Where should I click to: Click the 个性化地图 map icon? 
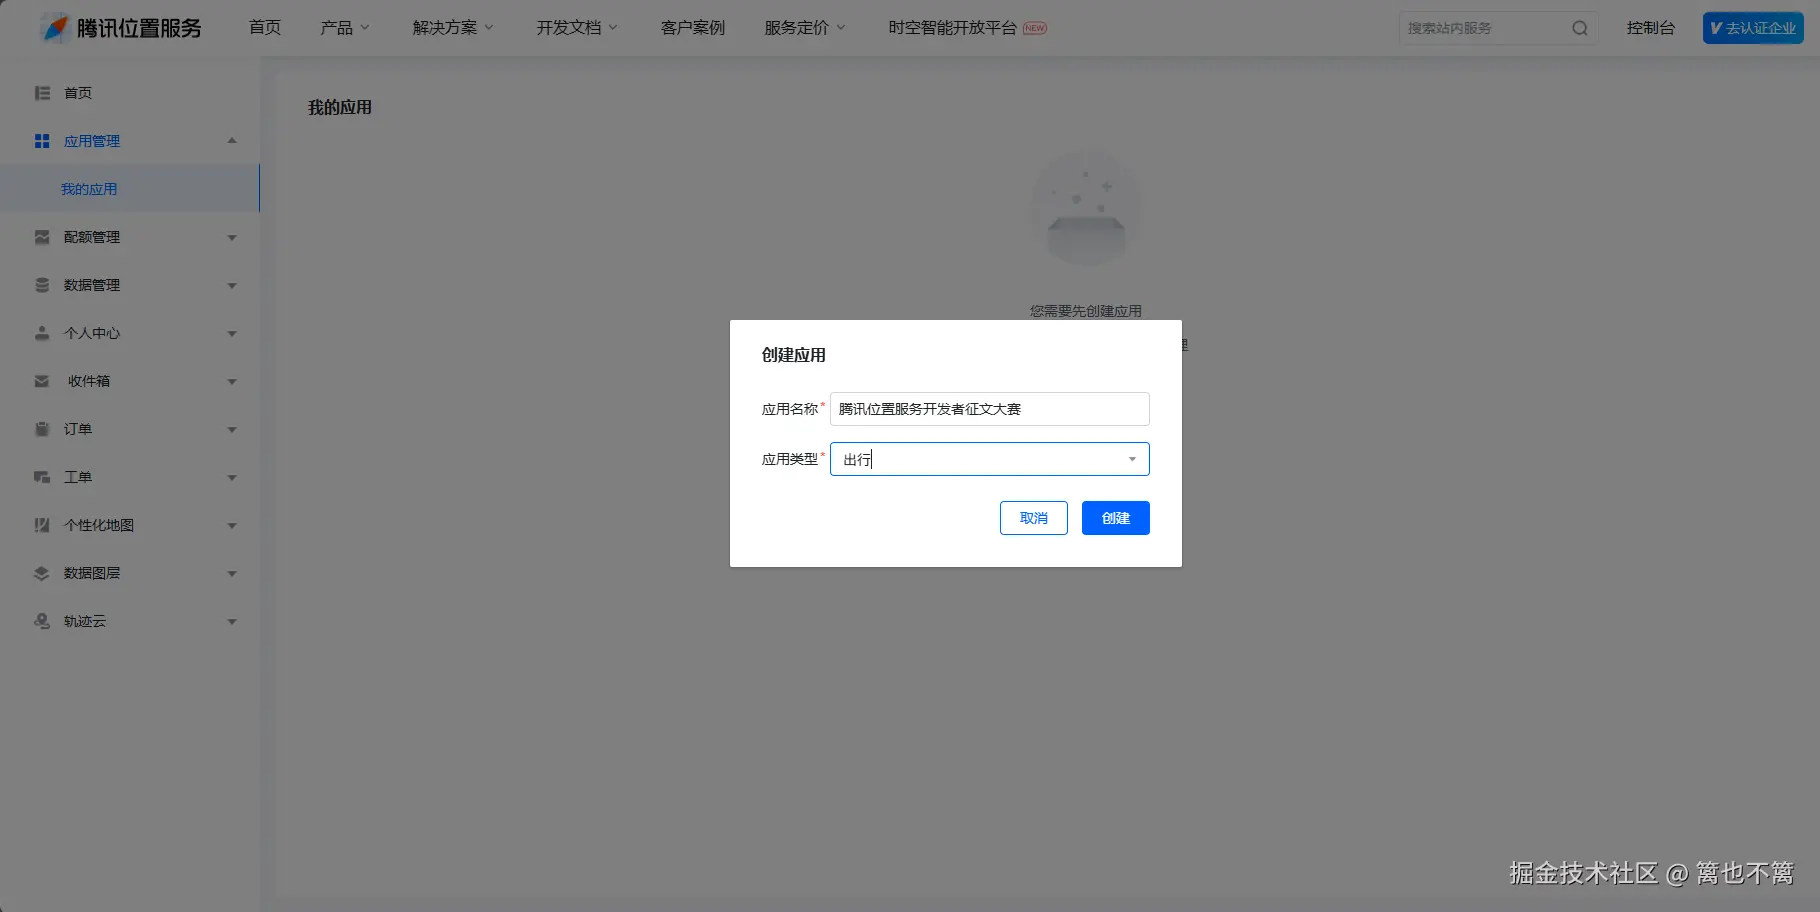[42, 525]
